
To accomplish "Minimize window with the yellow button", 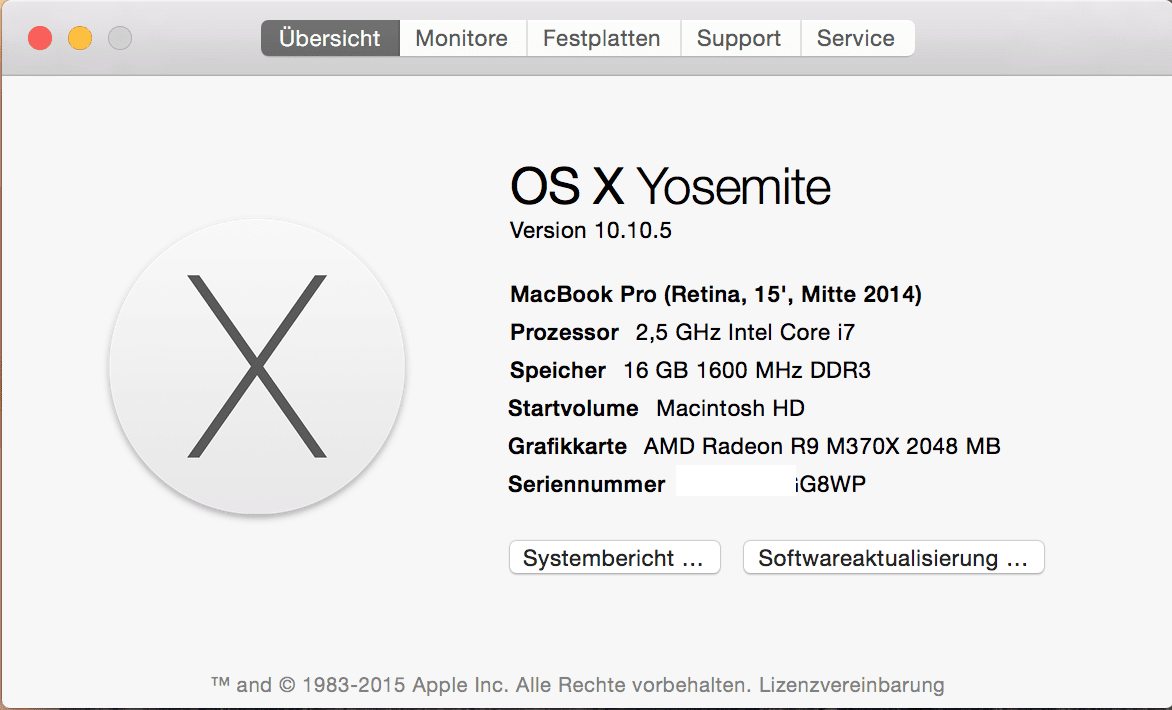I will (80, 37).
